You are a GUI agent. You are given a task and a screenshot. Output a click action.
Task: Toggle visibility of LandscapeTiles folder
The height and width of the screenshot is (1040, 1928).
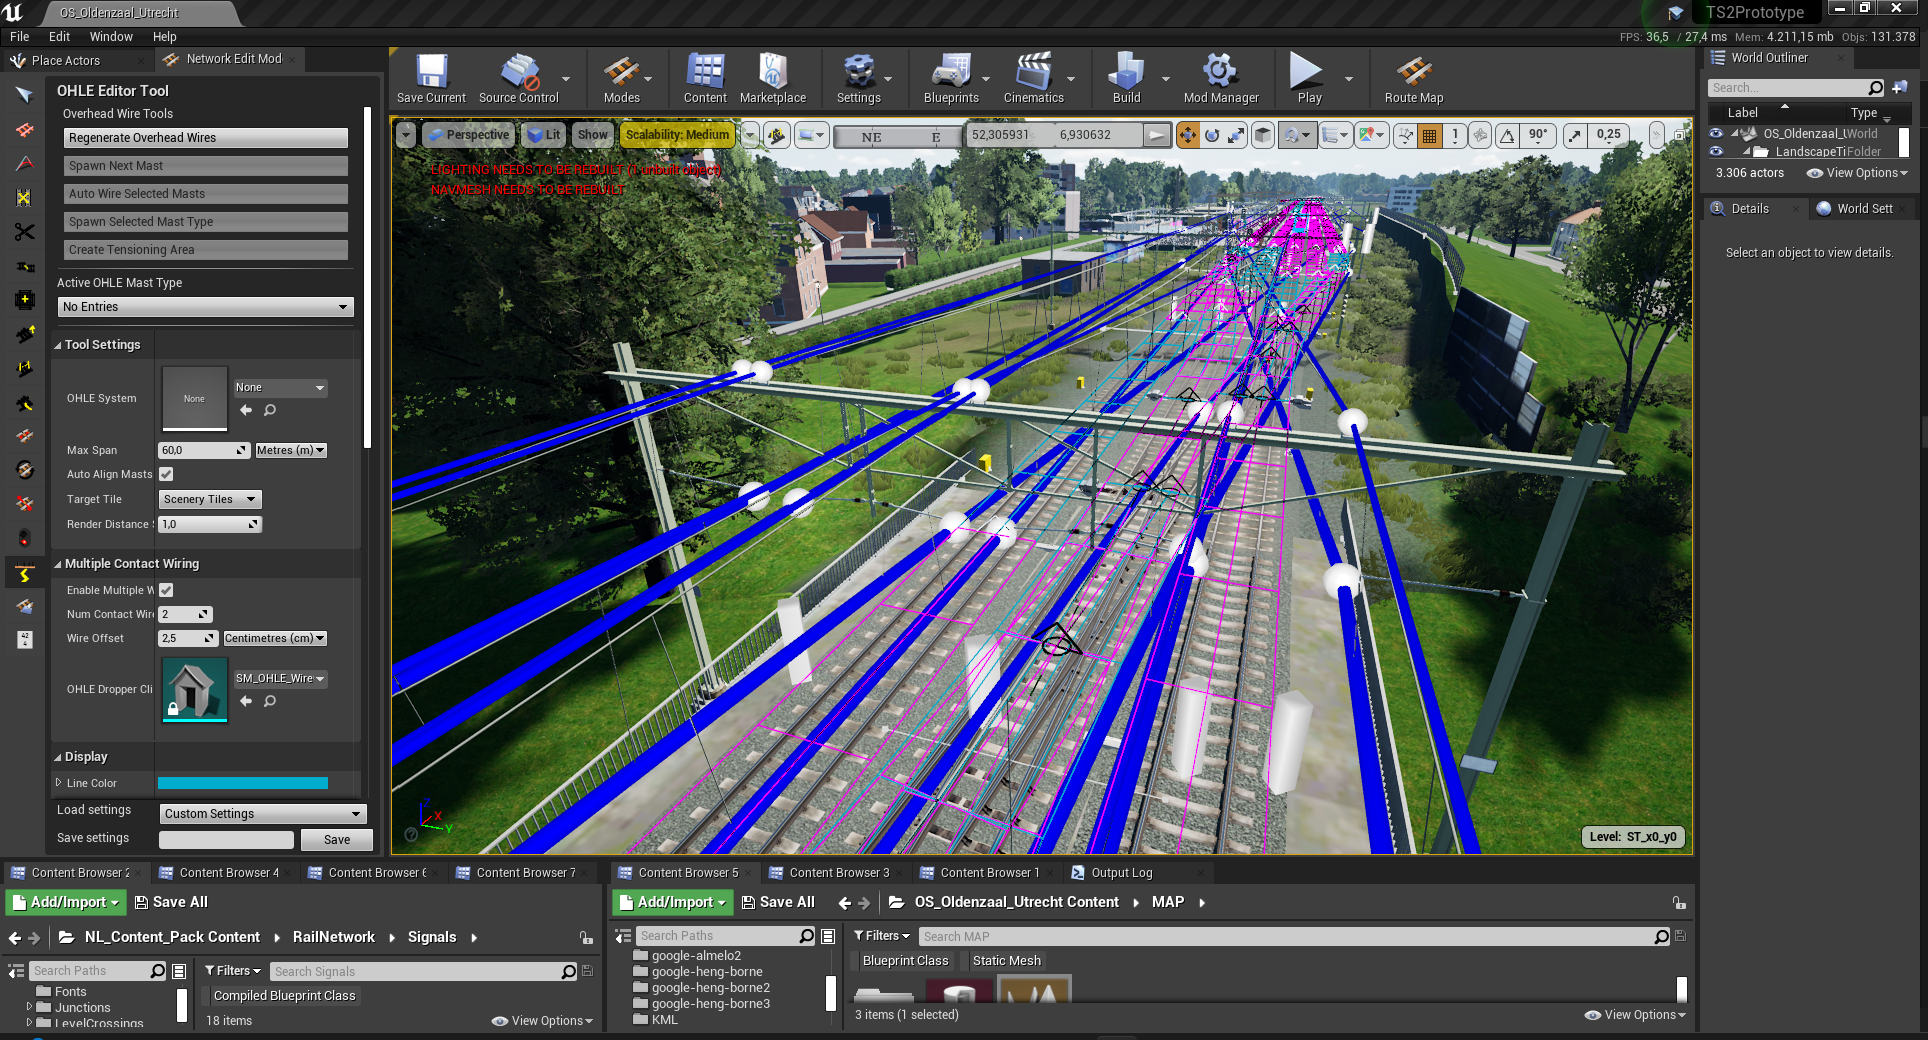click(x=1716, y=151)
